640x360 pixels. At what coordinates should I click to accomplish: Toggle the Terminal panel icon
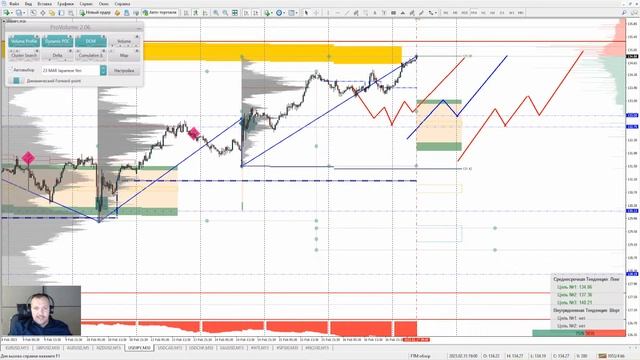coord(61,13)
